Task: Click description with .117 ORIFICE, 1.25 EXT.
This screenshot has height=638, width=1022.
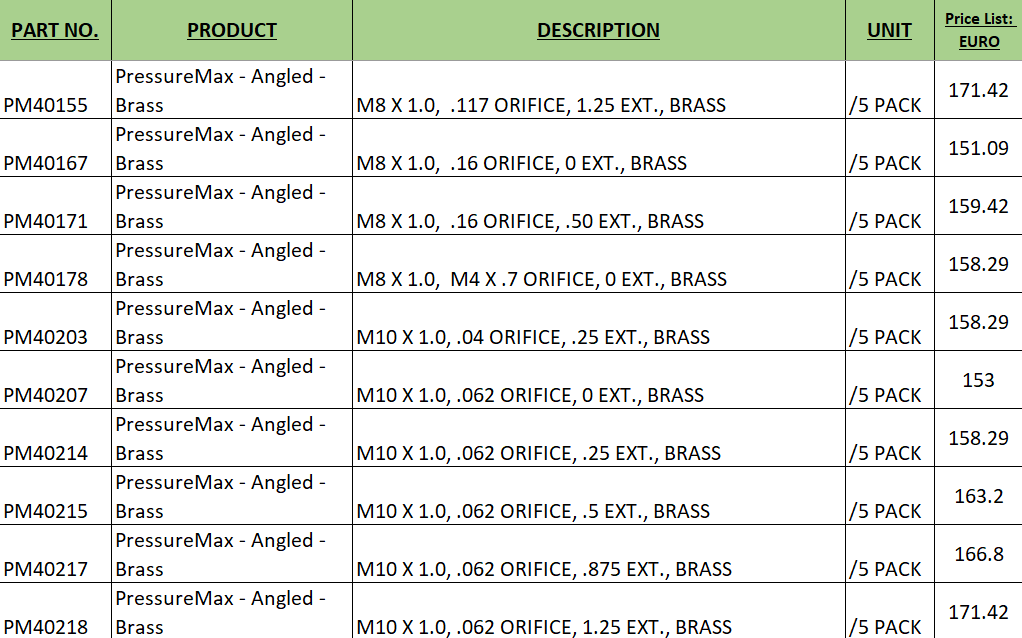Action: [598, 90]
